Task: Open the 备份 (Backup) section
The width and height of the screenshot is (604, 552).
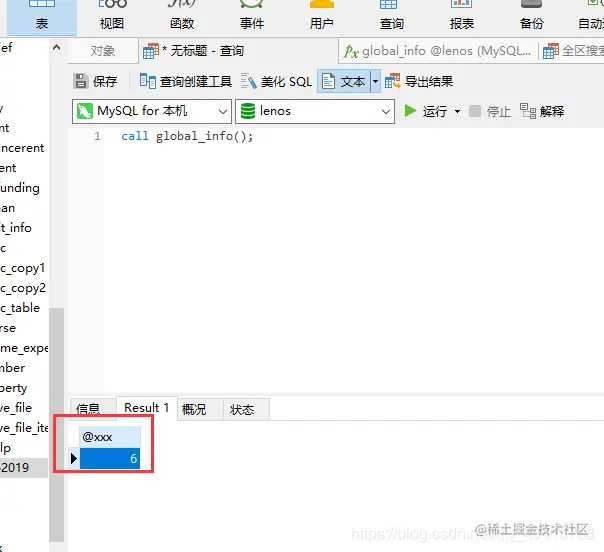Action: click(x=532, y=17)
